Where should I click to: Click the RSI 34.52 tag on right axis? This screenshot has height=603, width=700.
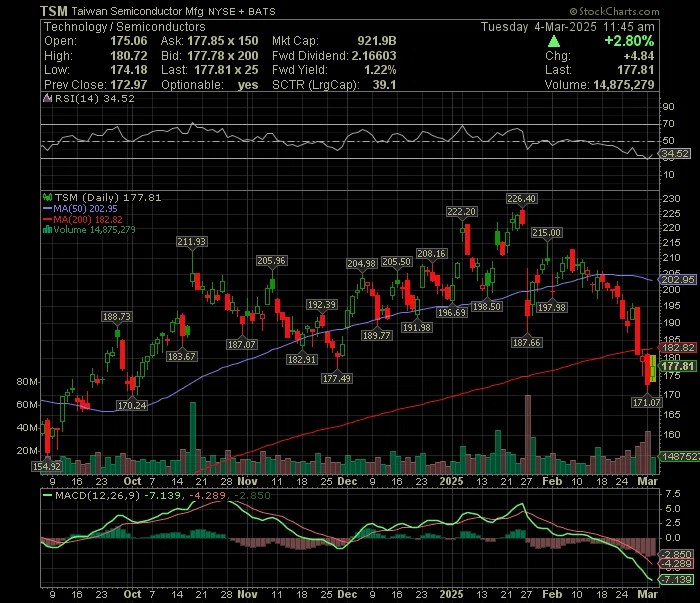(x=675, y=154)
